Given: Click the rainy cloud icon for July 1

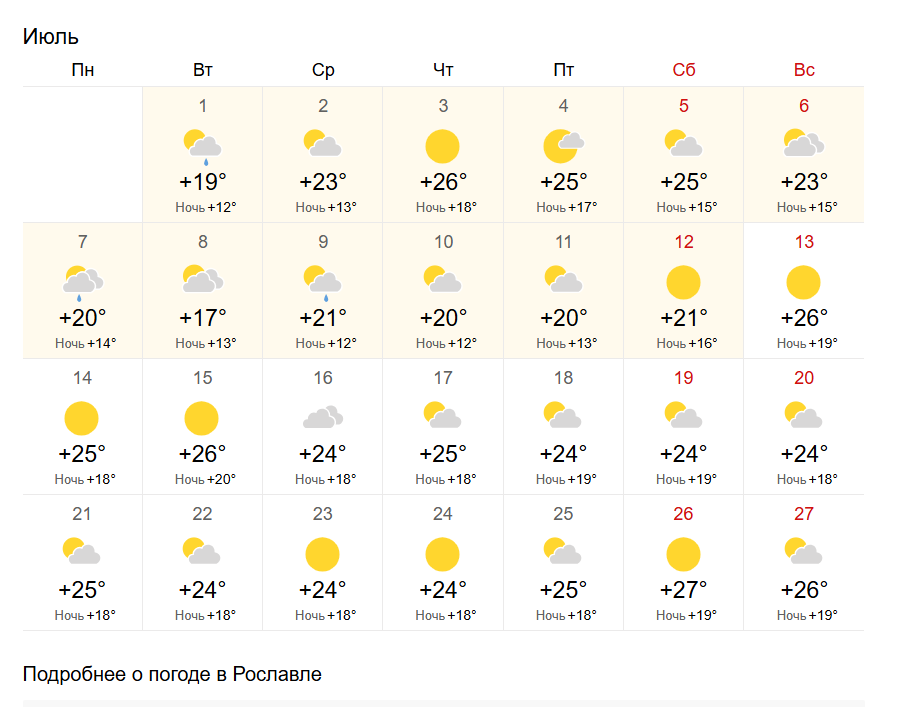Looking at the screenshot, I should tap(202, 146).
